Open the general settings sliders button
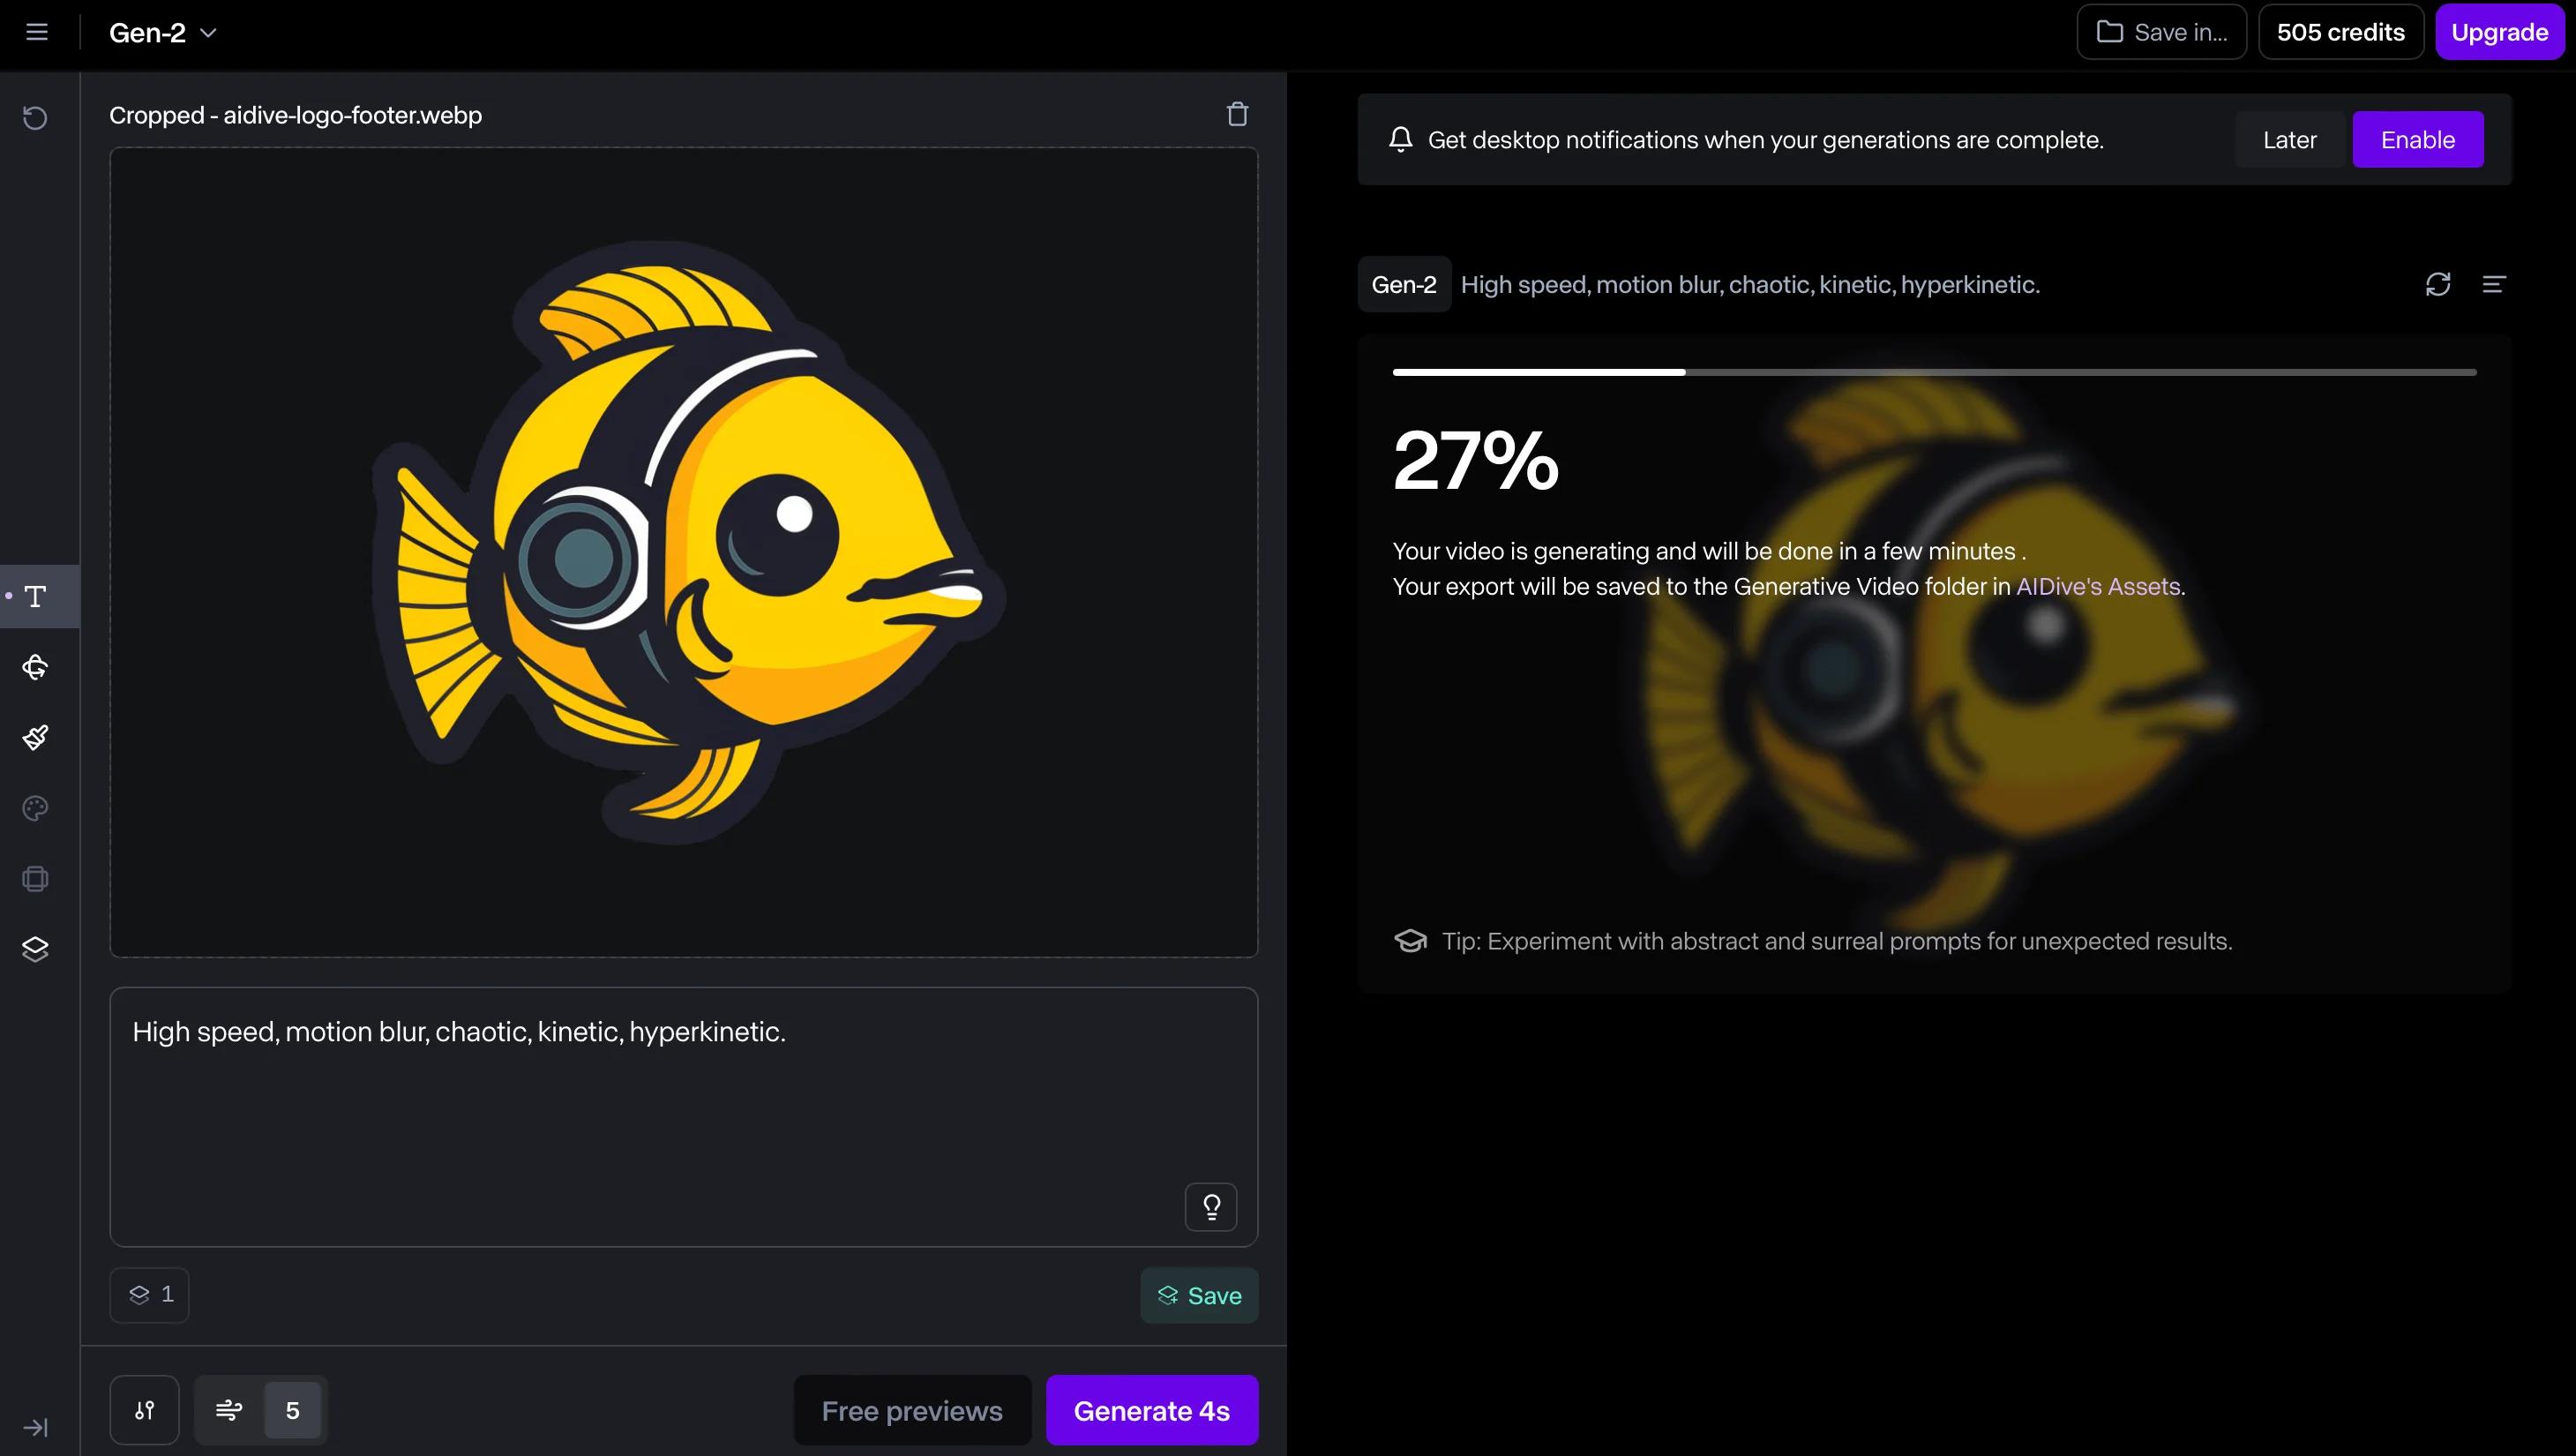The width and height of the screenshot is (2576, 1456). click(144, 1410)
